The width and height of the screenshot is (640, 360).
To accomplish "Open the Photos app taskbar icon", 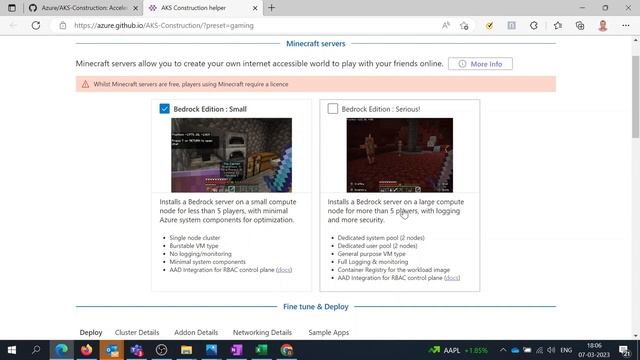I will coord(211,350).
